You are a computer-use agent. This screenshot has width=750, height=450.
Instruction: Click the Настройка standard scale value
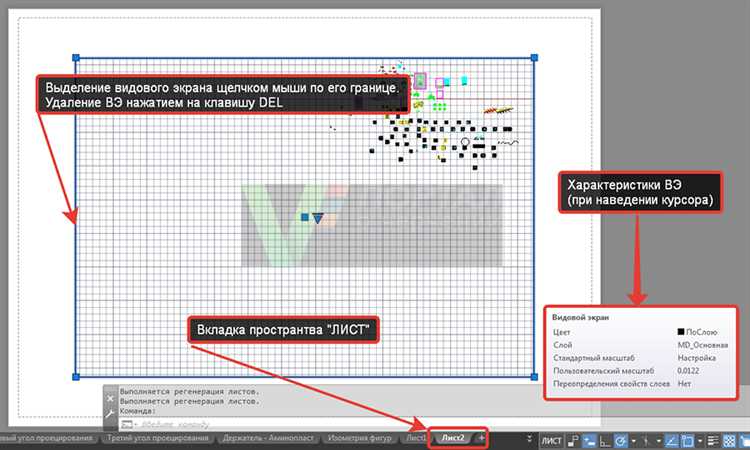(x=696, y=358)
